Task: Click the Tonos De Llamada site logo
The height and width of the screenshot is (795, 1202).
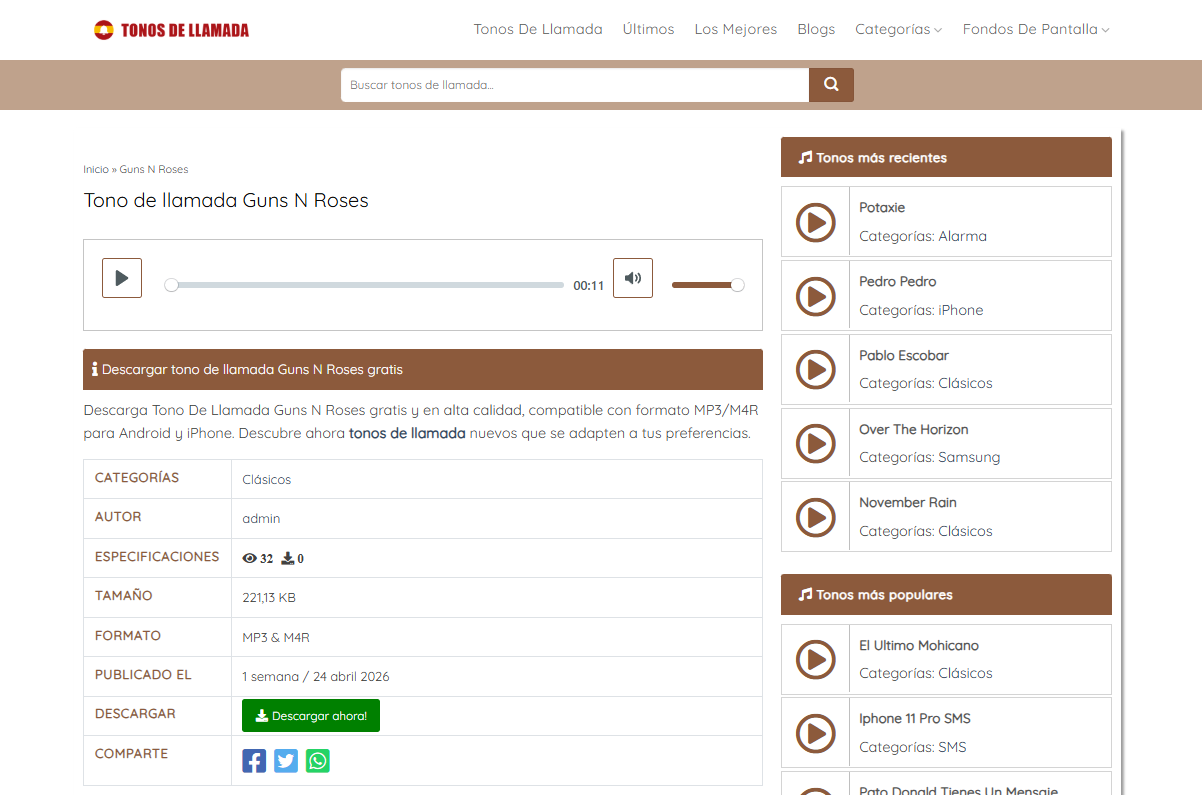Action: pos(171,30)
